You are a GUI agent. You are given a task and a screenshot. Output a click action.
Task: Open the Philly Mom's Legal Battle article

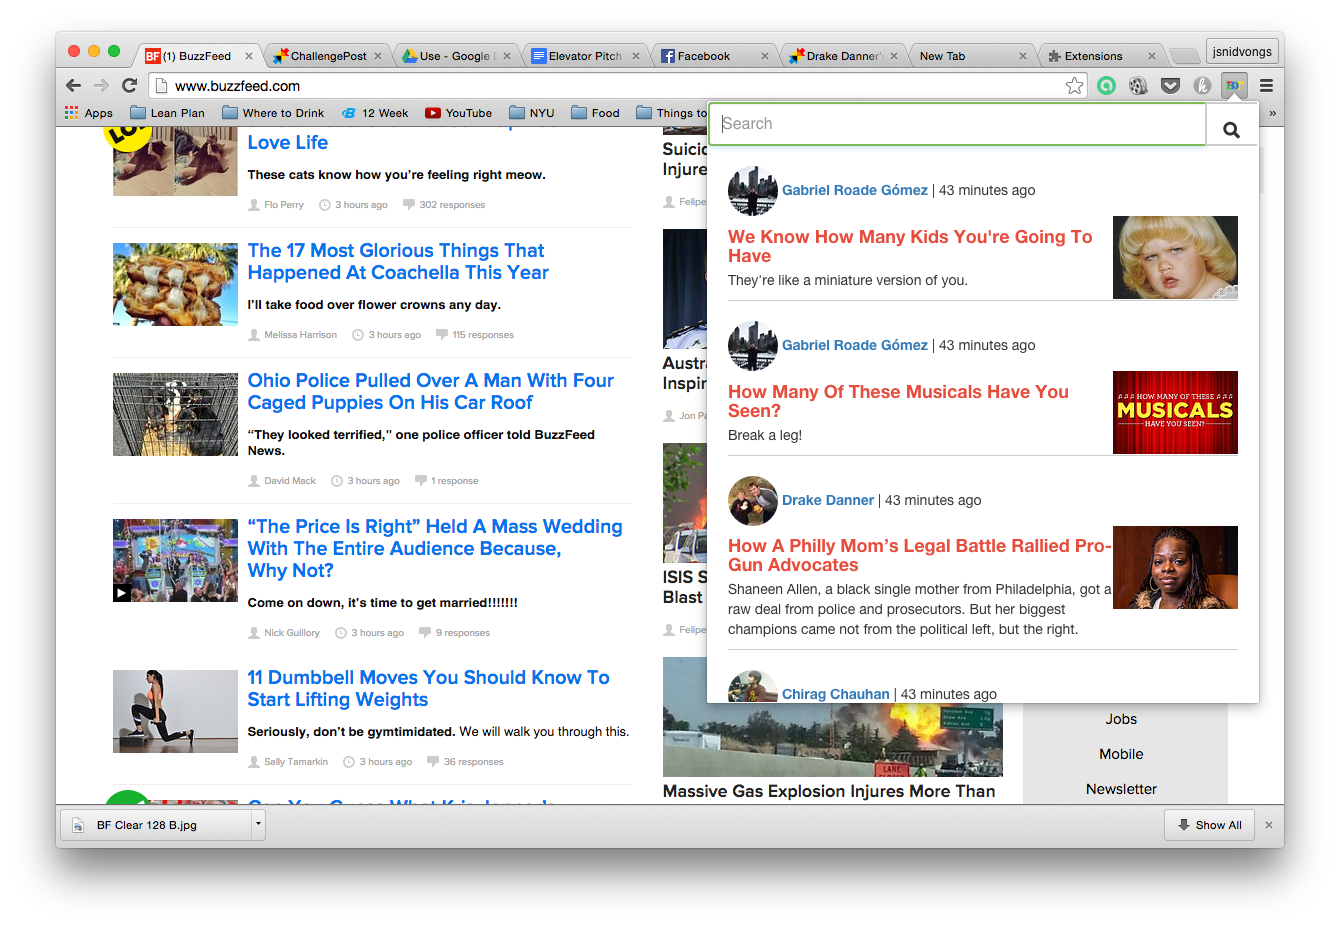pos(918,555)
